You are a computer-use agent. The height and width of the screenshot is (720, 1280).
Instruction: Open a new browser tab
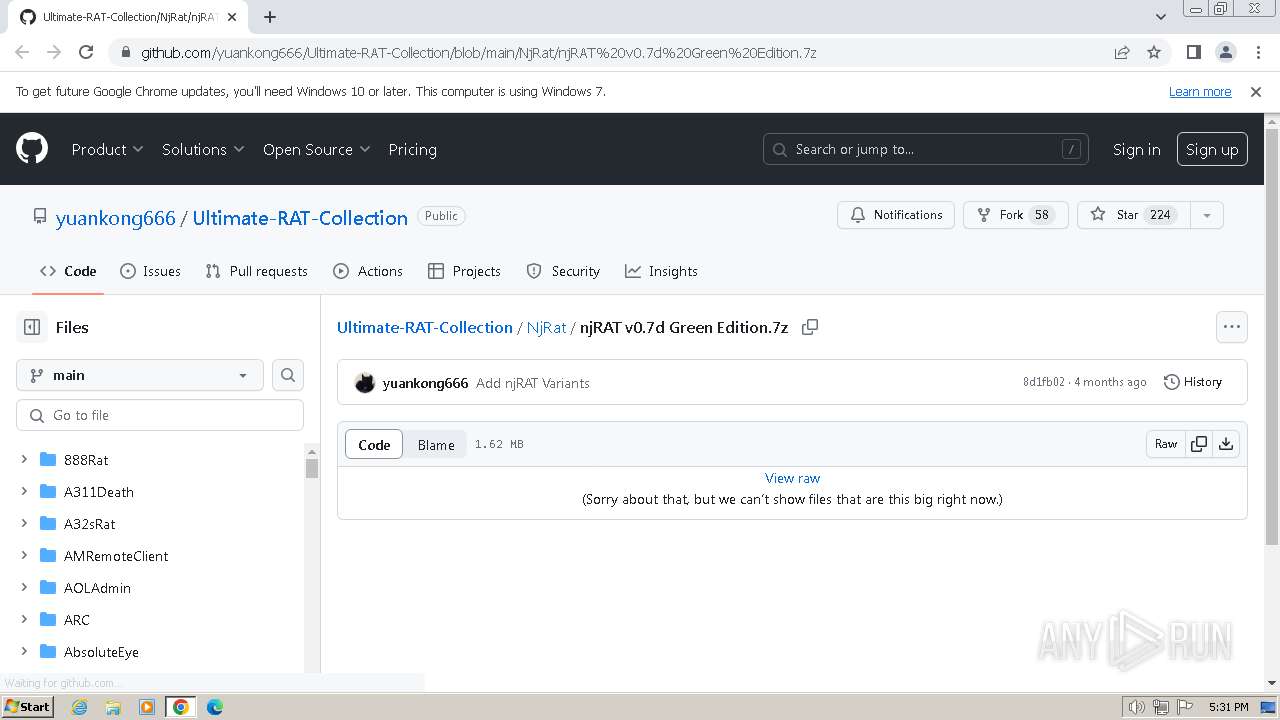tap(270, 17)
